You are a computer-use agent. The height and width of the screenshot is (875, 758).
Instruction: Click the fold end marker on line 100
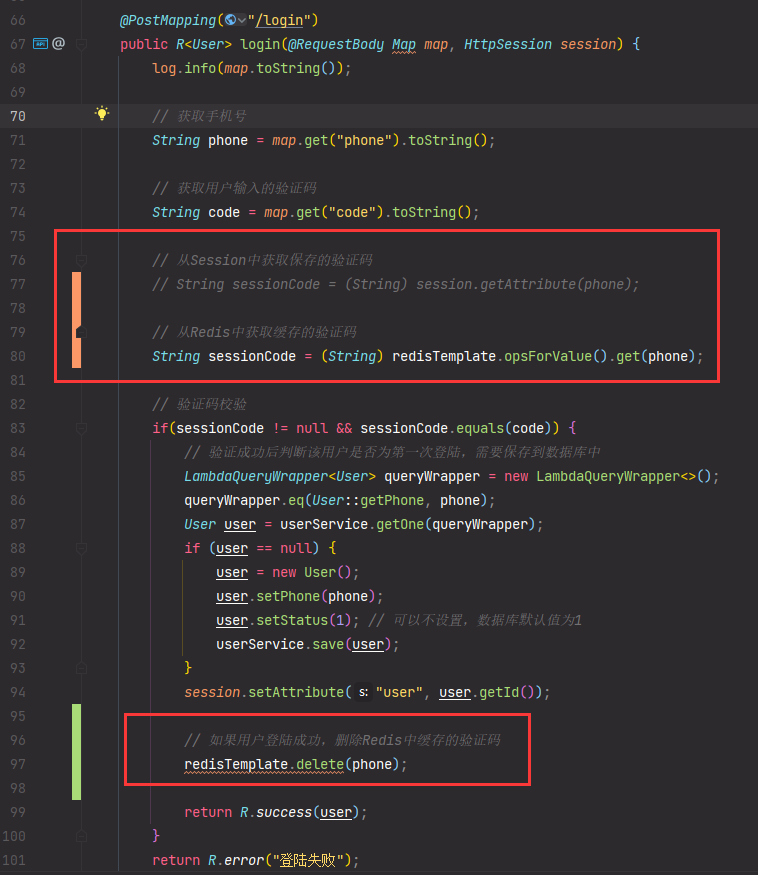[x=82, y=836]
